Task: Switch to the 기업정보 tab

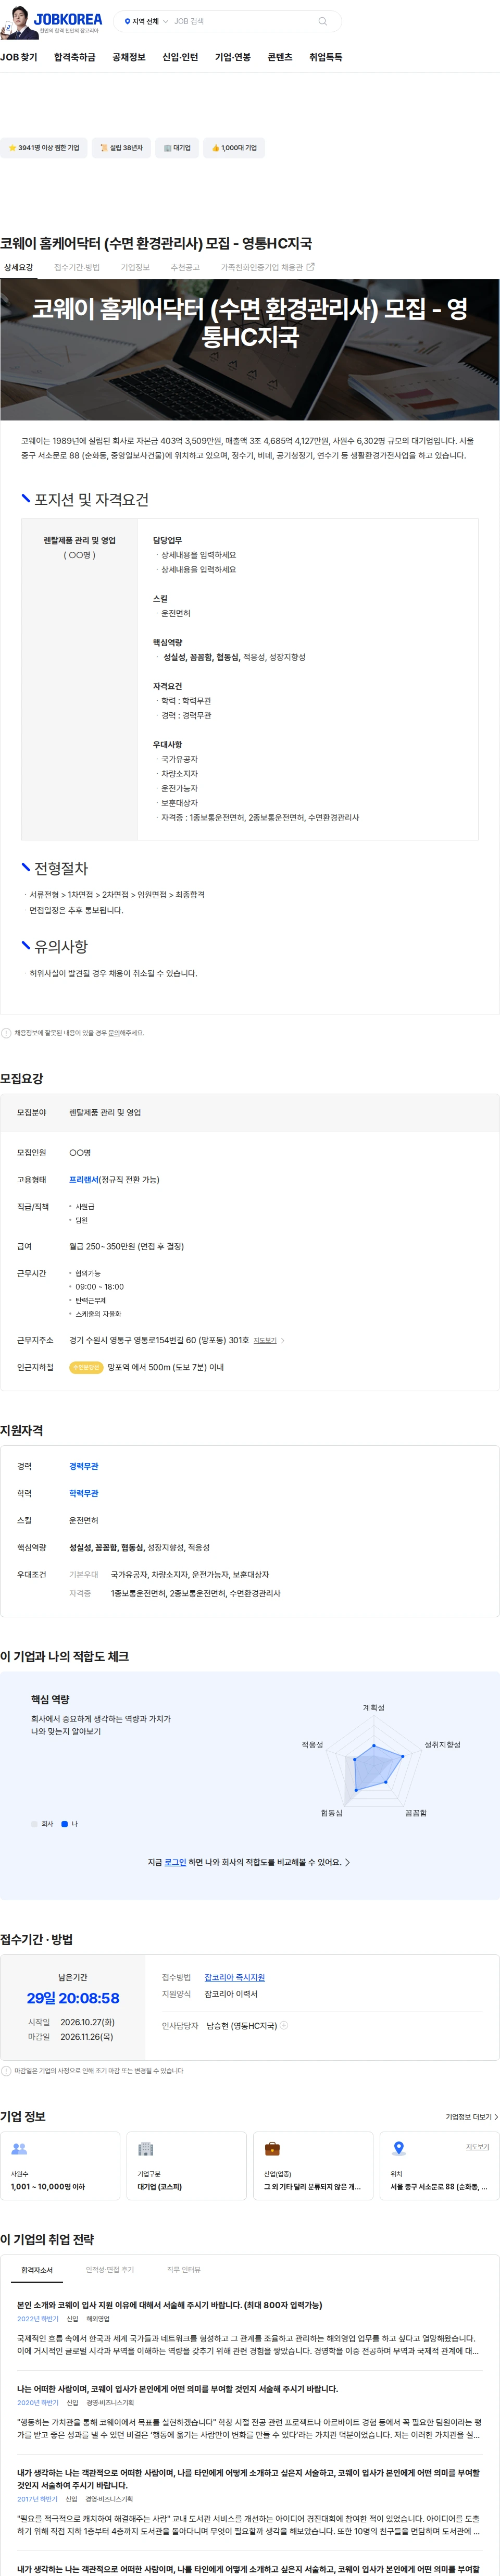Action: (135, 268)
